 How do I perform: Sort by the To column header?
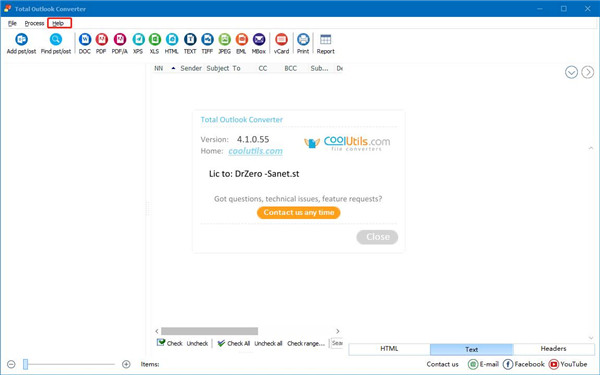pyautogui.click(x=236, y=68)
